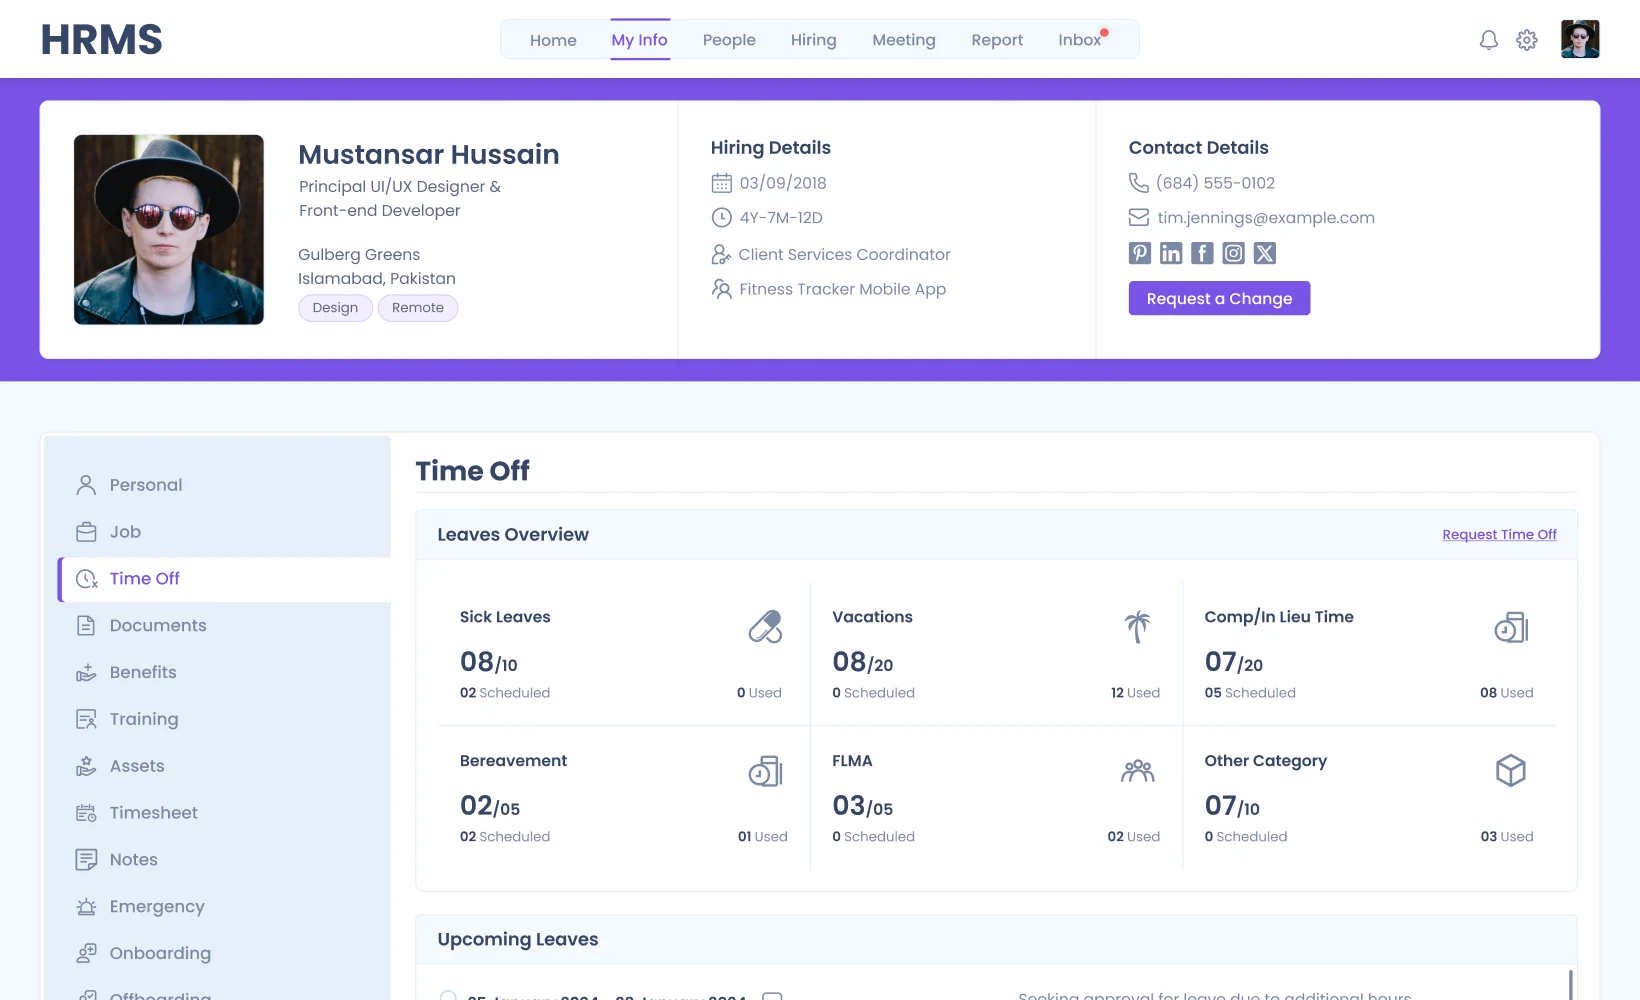Open the Hiring tab
The height and width of the screenshot is (1000, 1640).
(813, 40)
